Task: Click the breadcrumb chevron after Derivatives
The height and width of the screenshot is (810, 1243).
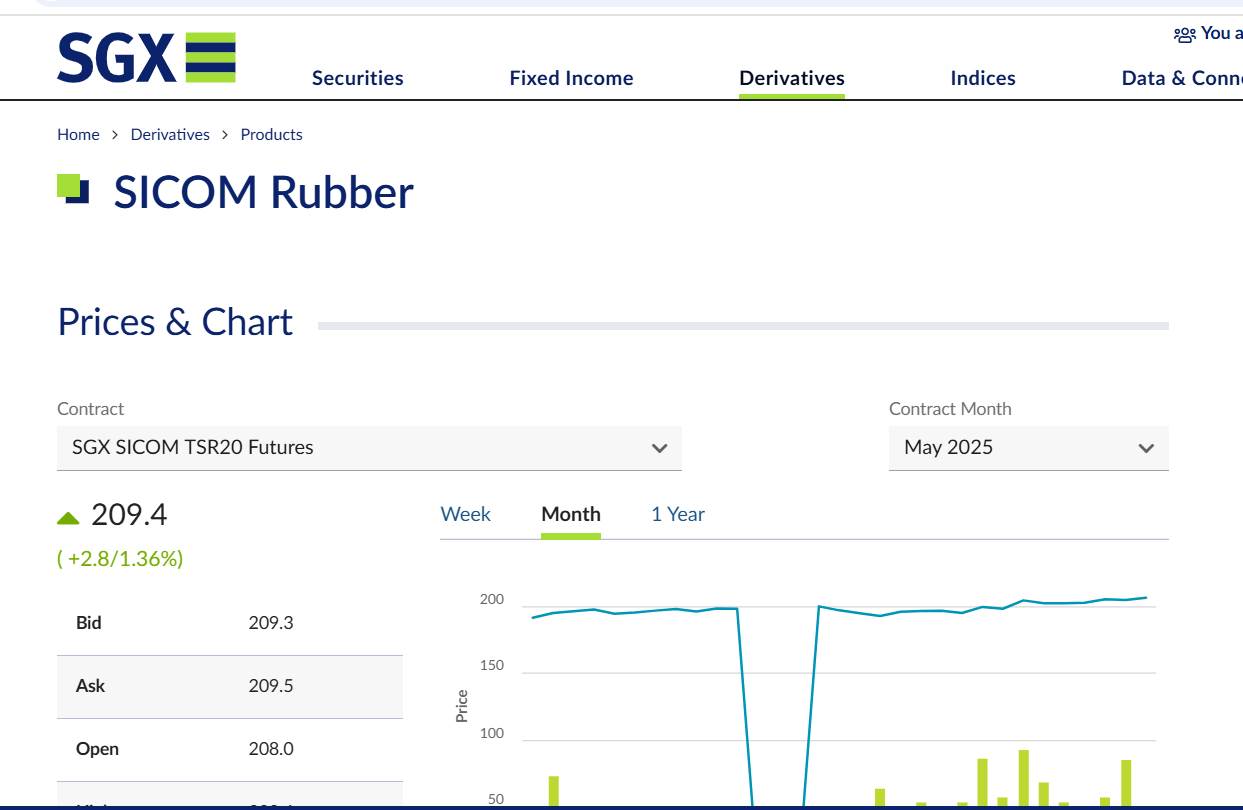Action: pos(225,135)
